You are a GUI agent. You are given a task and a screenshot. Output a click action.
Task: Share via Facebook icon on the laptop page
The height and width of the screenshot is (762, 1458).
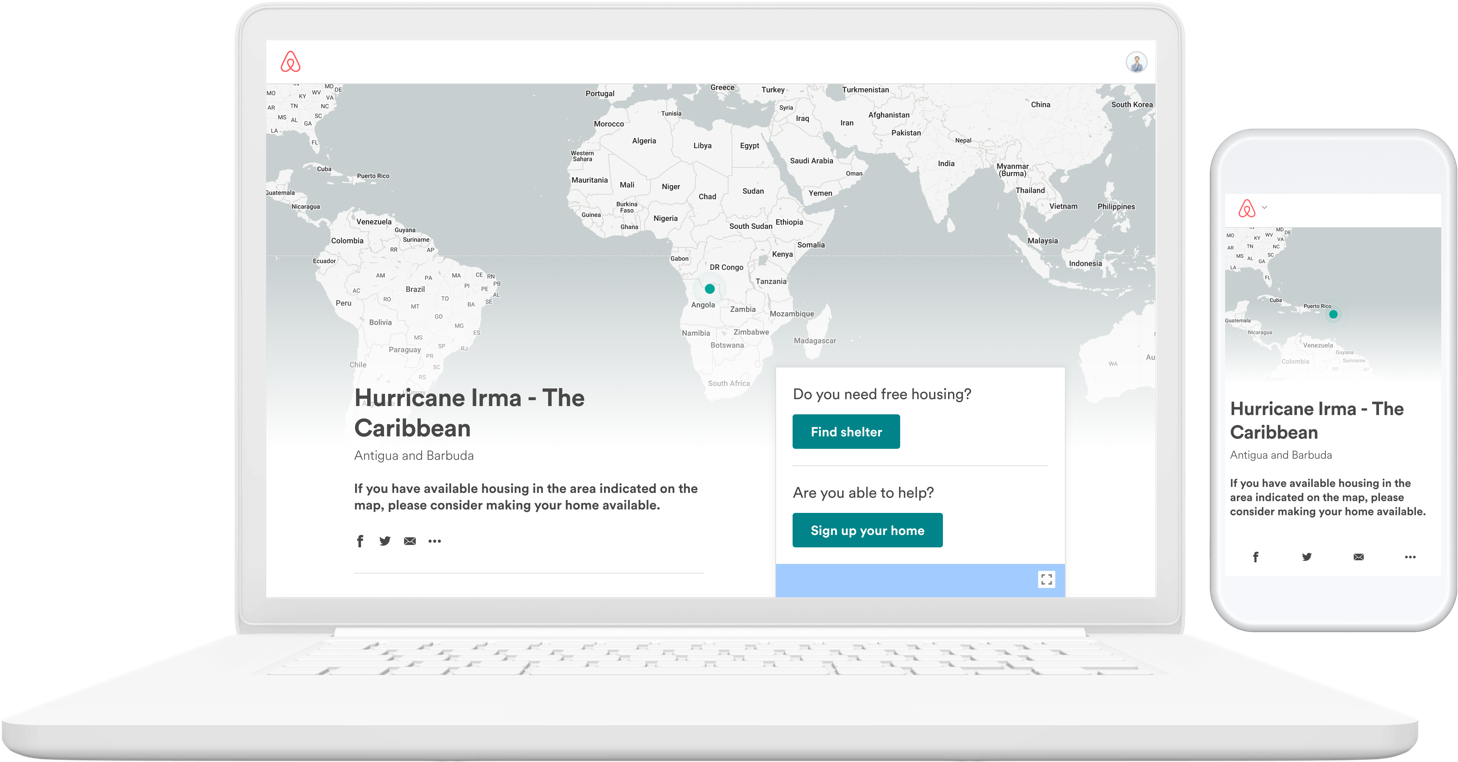pos(360,541)
